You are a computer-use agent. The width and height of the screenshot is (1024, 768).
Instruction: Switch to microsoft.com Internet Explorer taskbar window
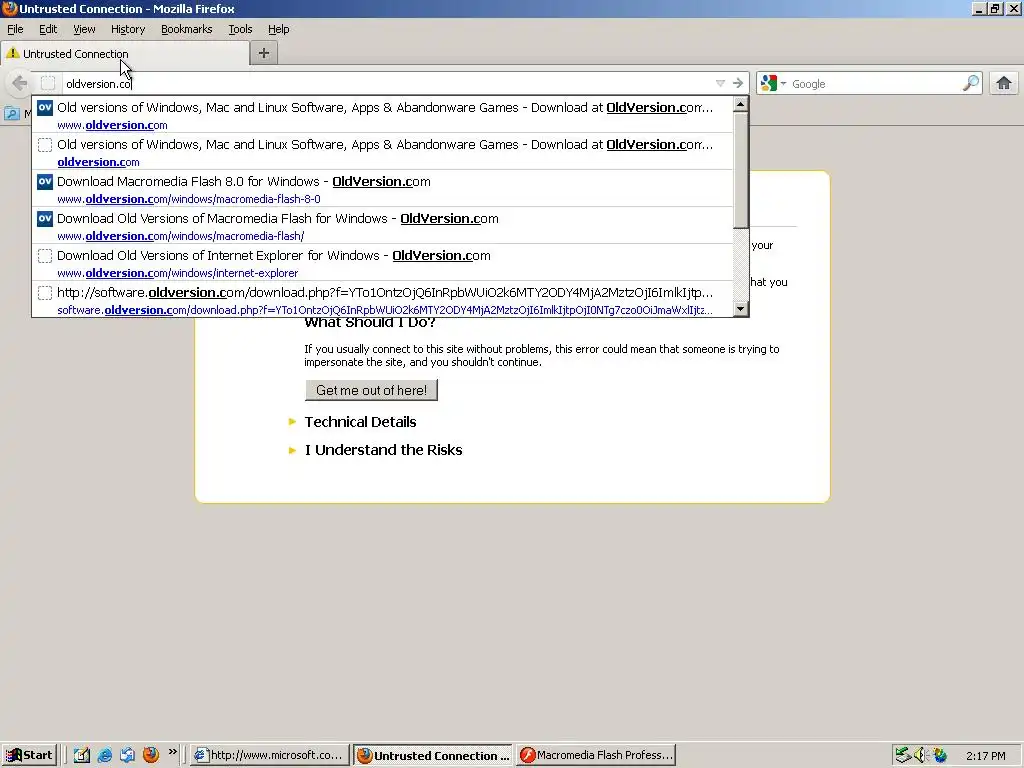pyautogui.click(x=270, y=755)
